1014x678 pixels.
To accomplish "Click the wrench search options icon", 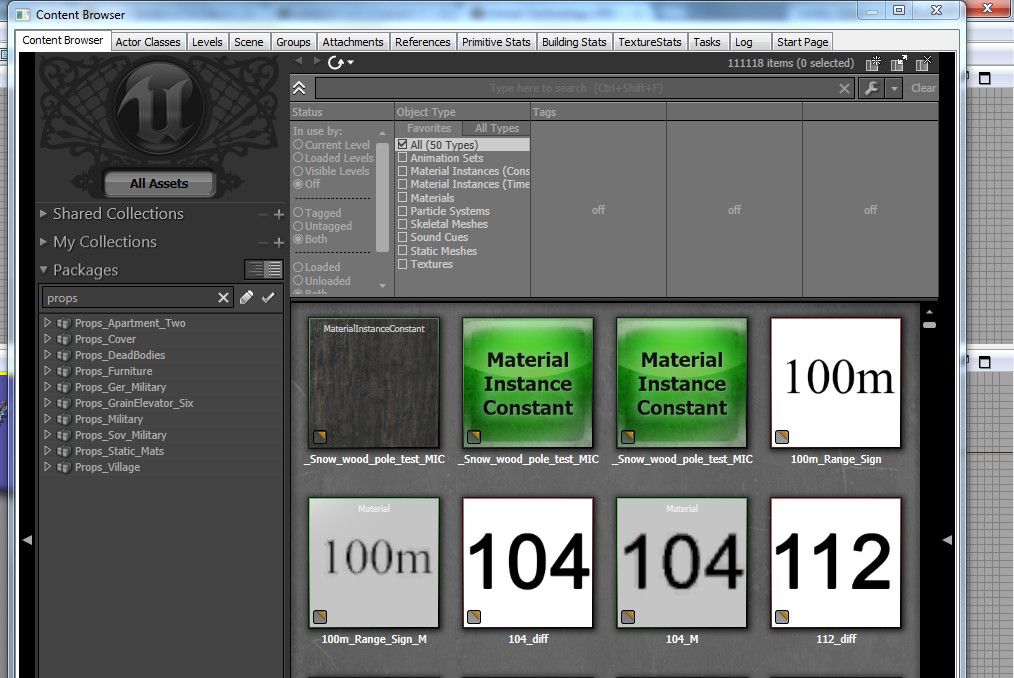I will pyautogui.click(x=871, y=88).
